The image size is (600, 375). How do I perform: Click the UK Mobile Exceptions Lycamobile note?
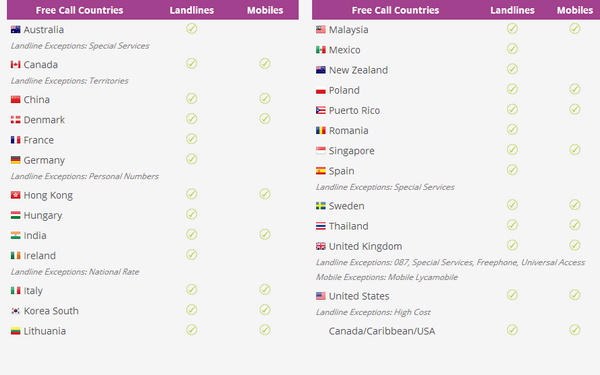tap(386, 277)
